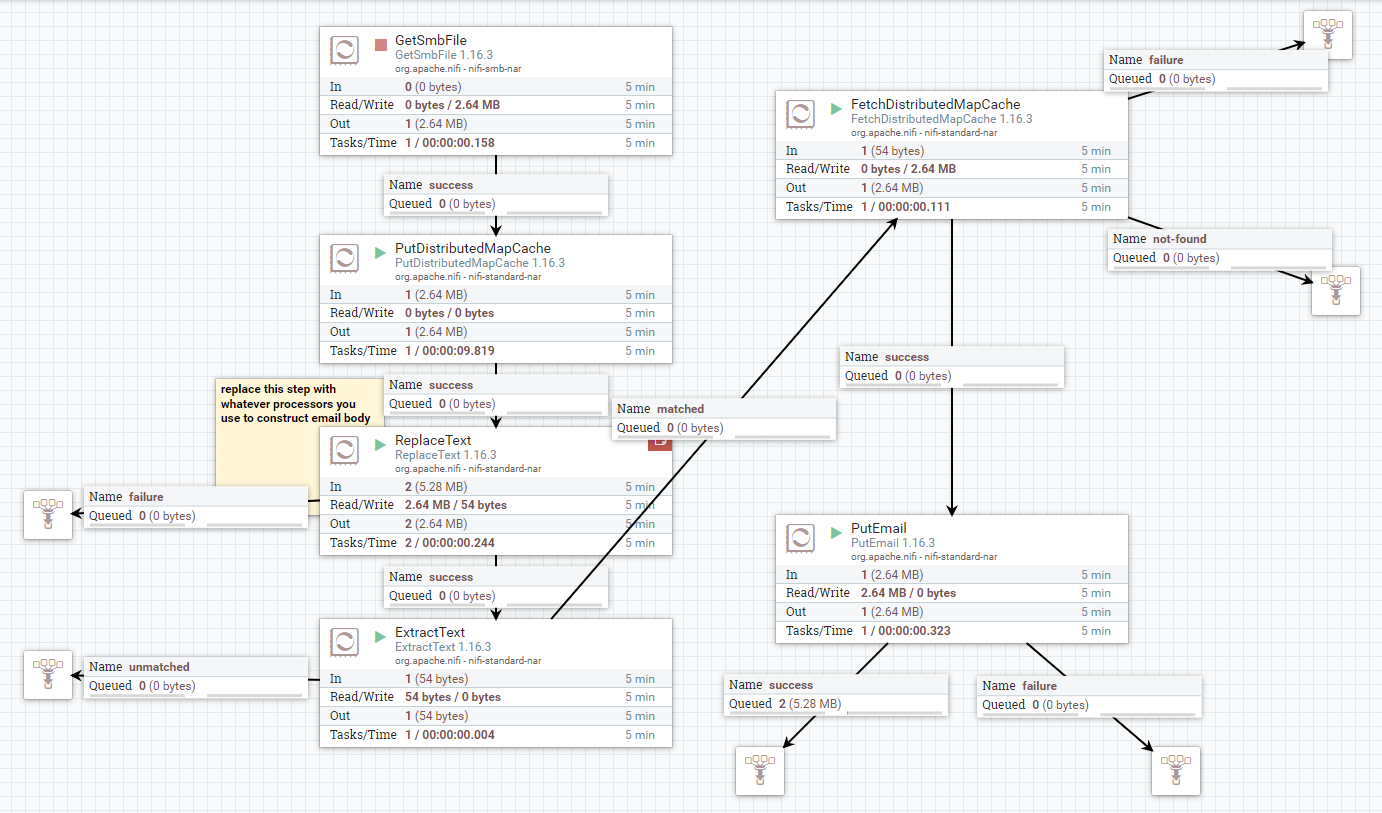The image size is (1382, 813).
Task: Click the funnel receiving the unmatched relationship
Action: pyautogui.click(x=47, y=675)
